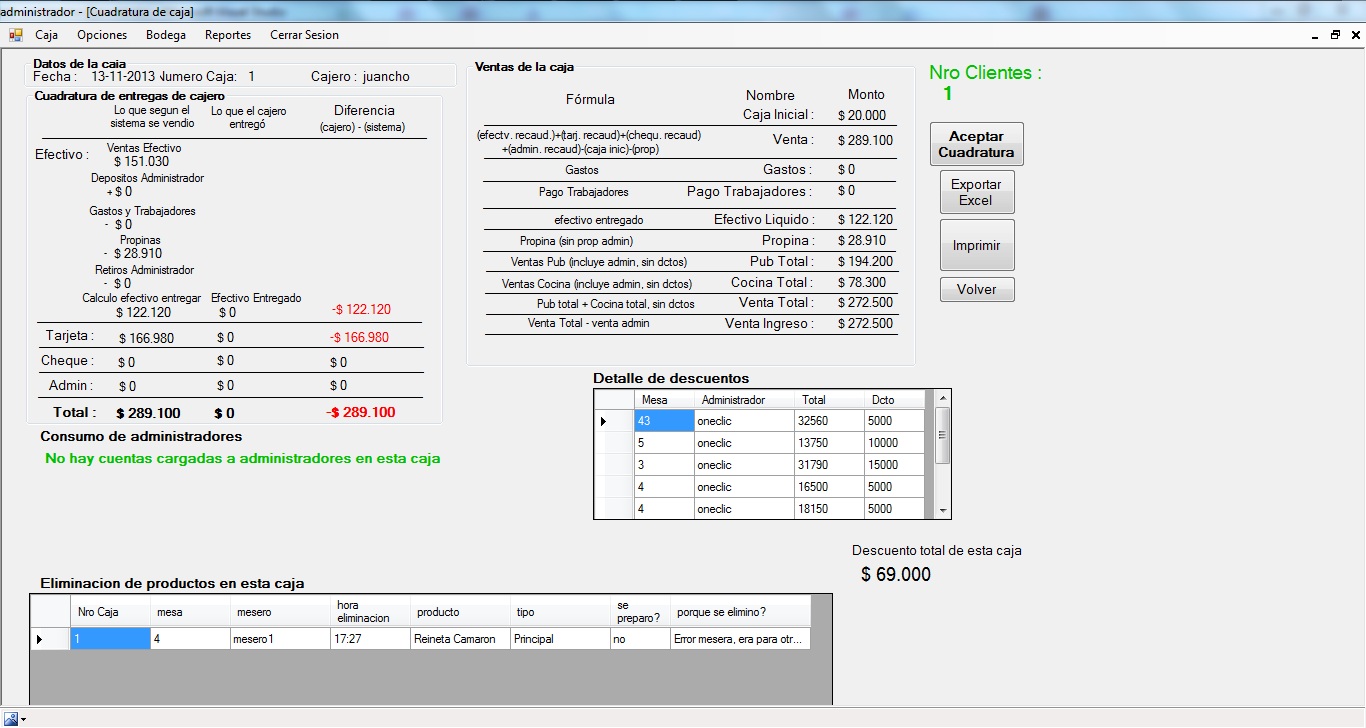Screen dimensions: 1366x728
Task: Click the Fecha value 13-11-2013
Action: point(123,76)
